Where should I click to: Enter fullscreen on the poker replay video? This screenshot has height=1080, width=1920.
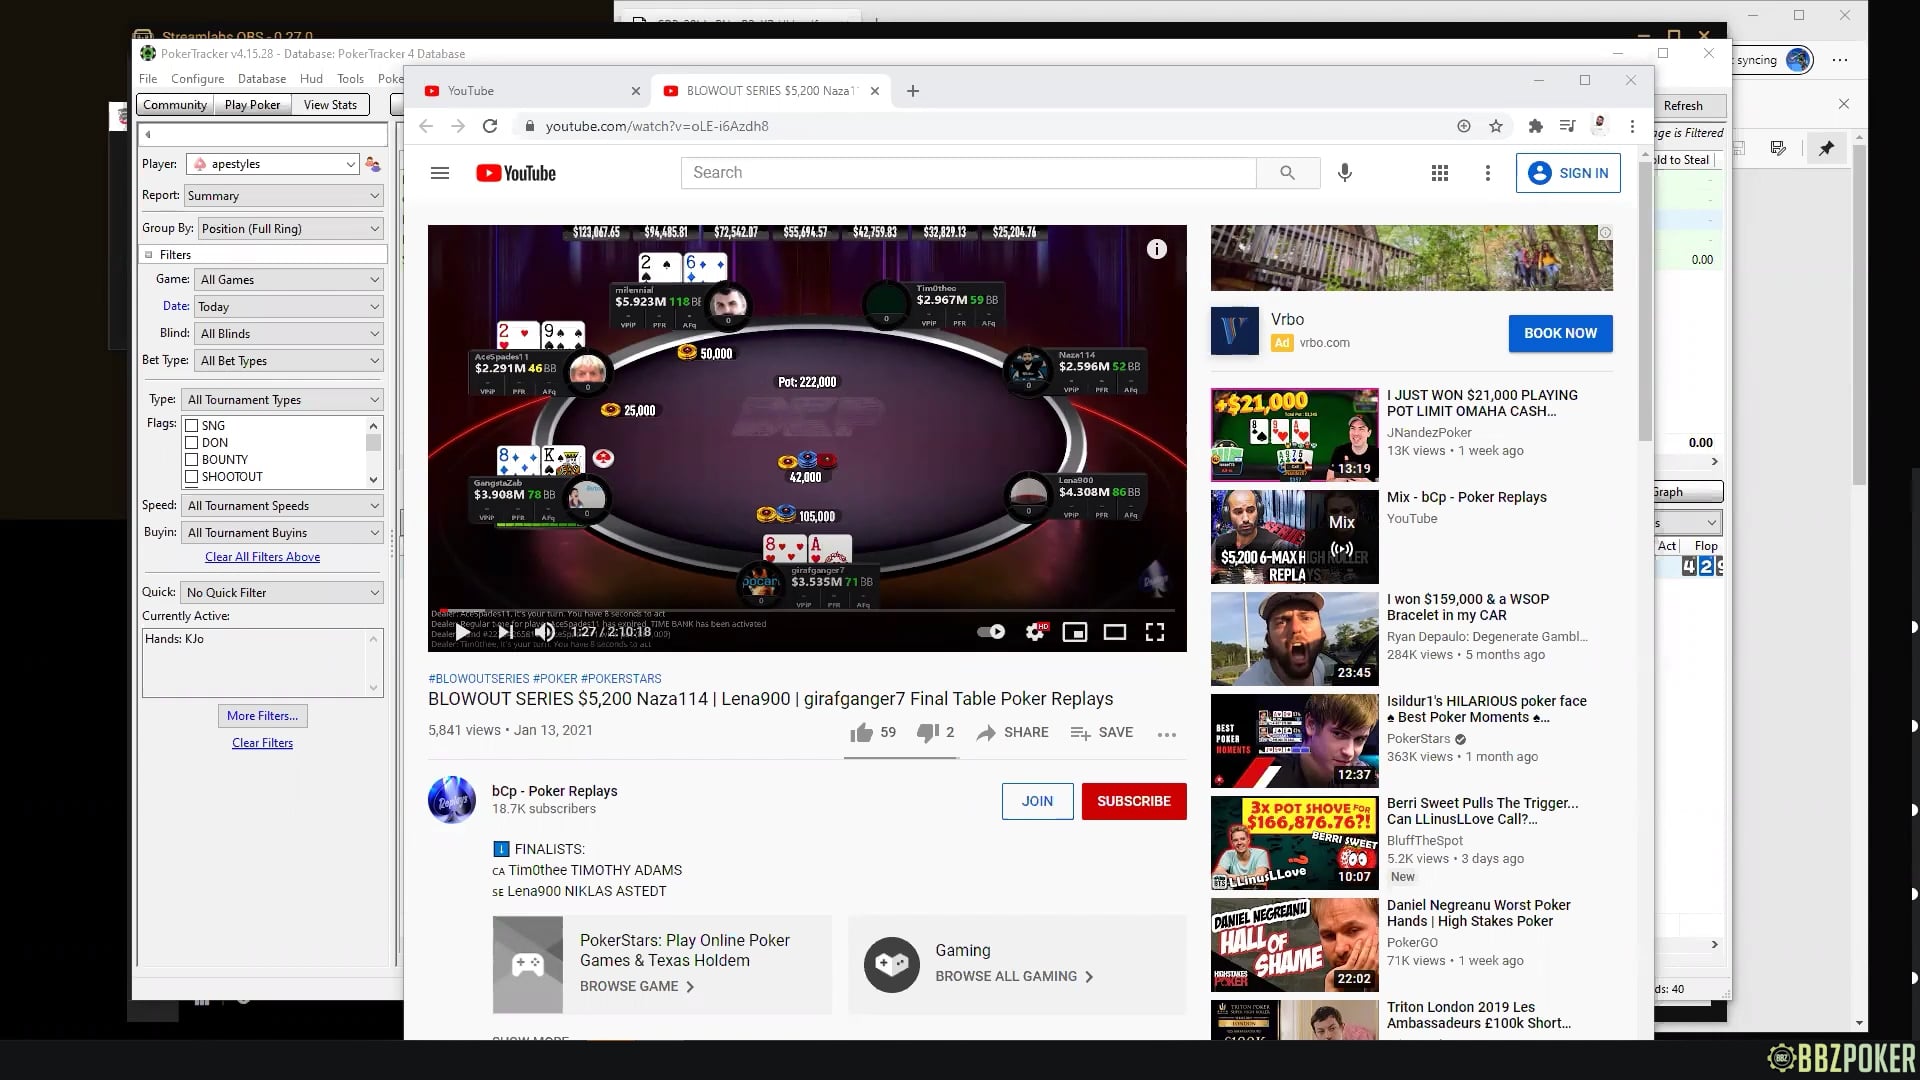point(1155,632)
